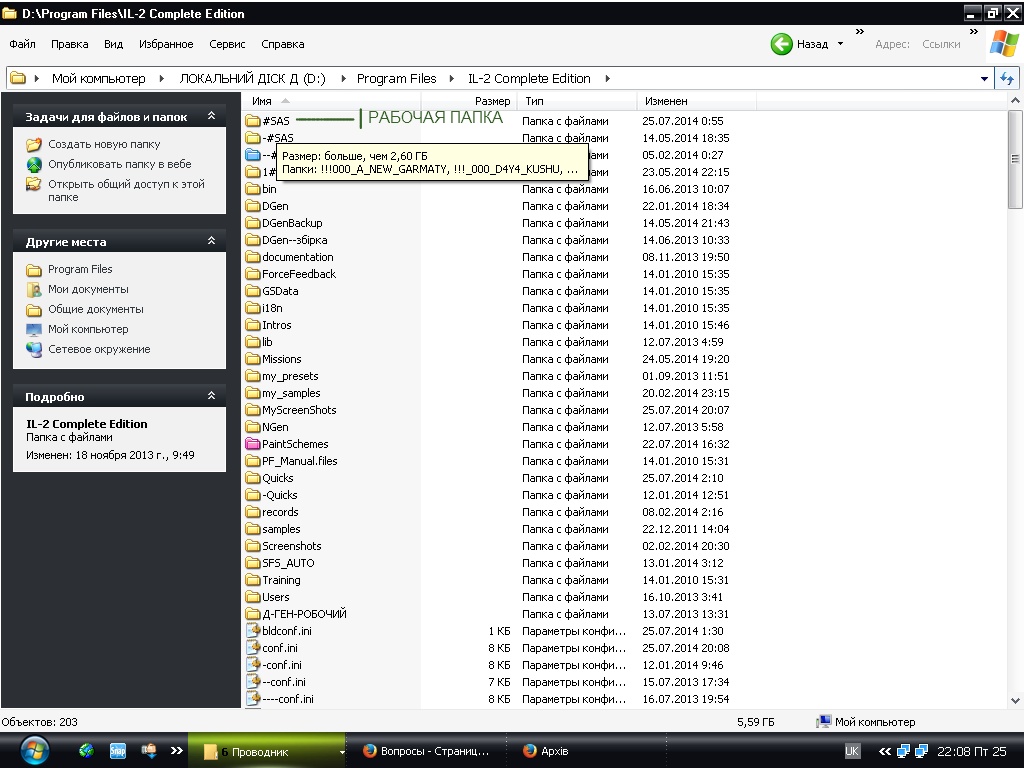Image resolution: width=1024 pixels, height=768 pixels.
Task: Open the Правка menu
Action: coord(69,44)
